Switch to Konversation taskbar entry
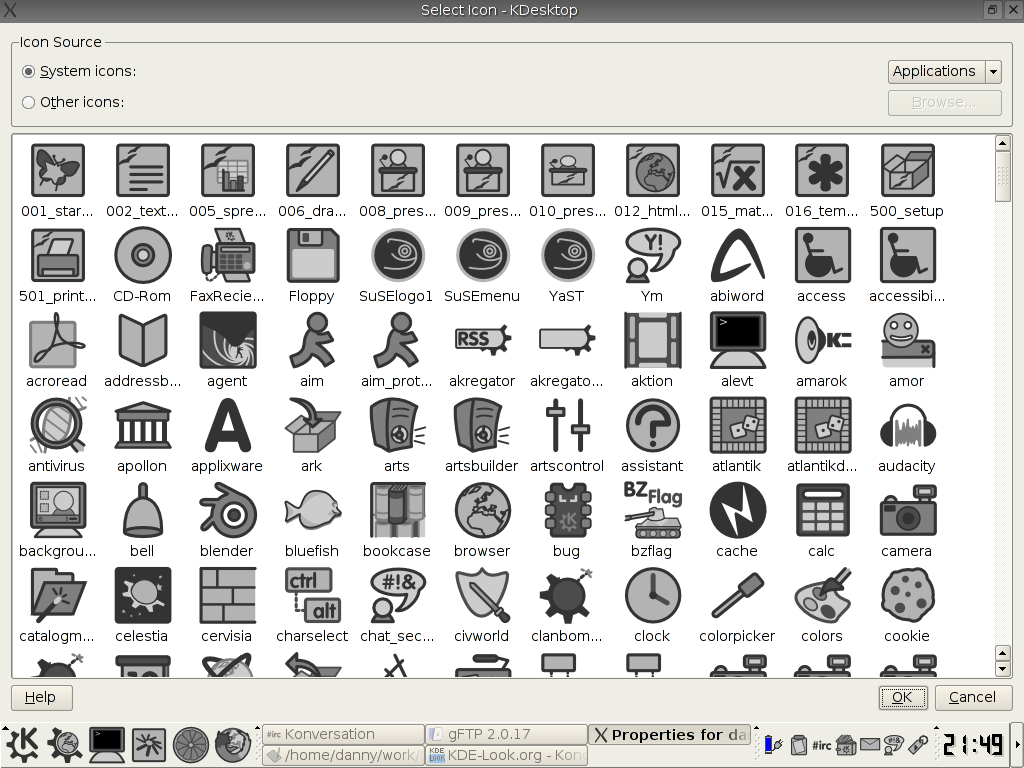This screenshot has width=1024, height=768. click(343, 735)
